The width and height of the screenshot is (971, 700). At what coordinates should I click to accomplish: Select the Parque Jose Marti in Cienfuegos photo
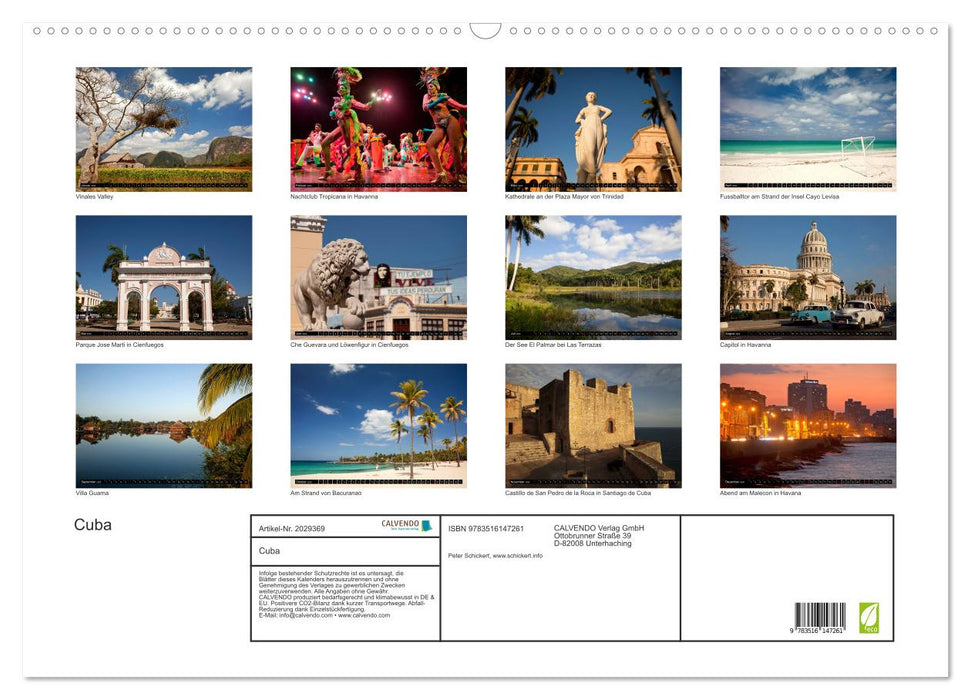click(164, 276)
